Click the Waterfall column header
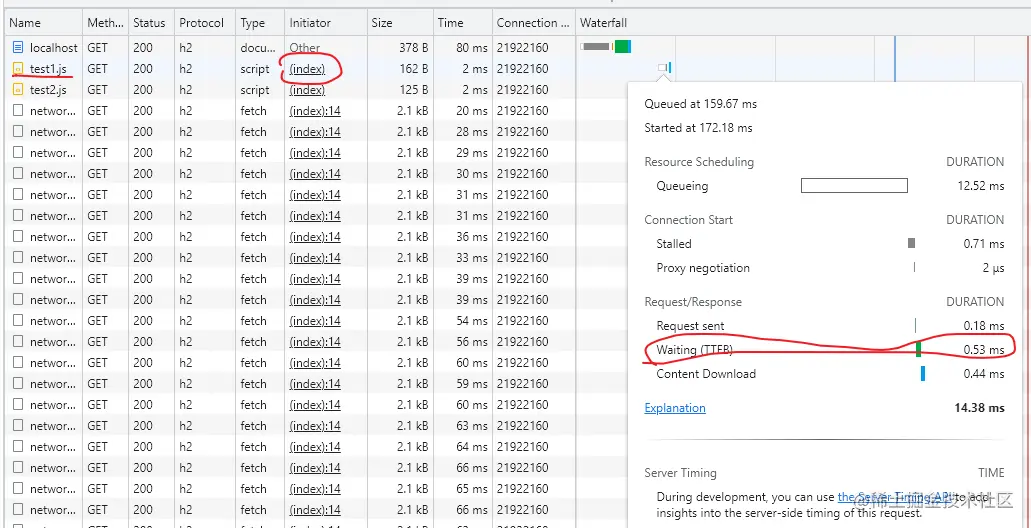The width and height of the screenshot is (1031, 528). tap(603, 23)
